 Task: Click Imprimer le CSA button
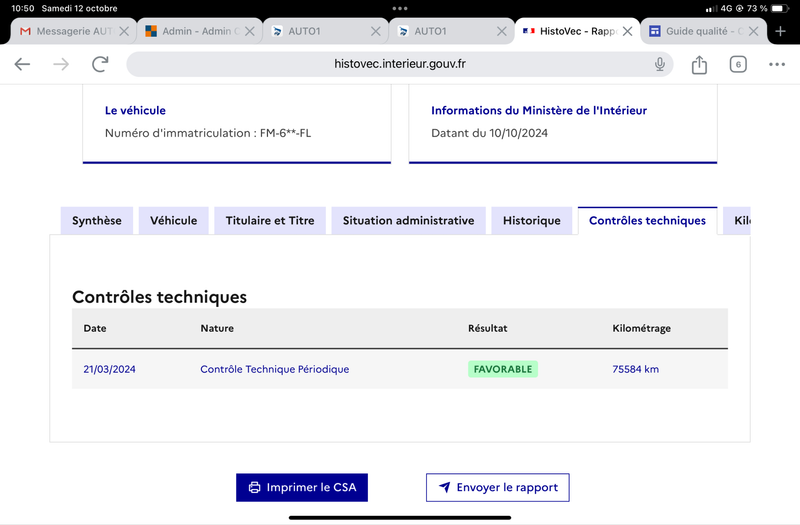(x=302, y=487)
